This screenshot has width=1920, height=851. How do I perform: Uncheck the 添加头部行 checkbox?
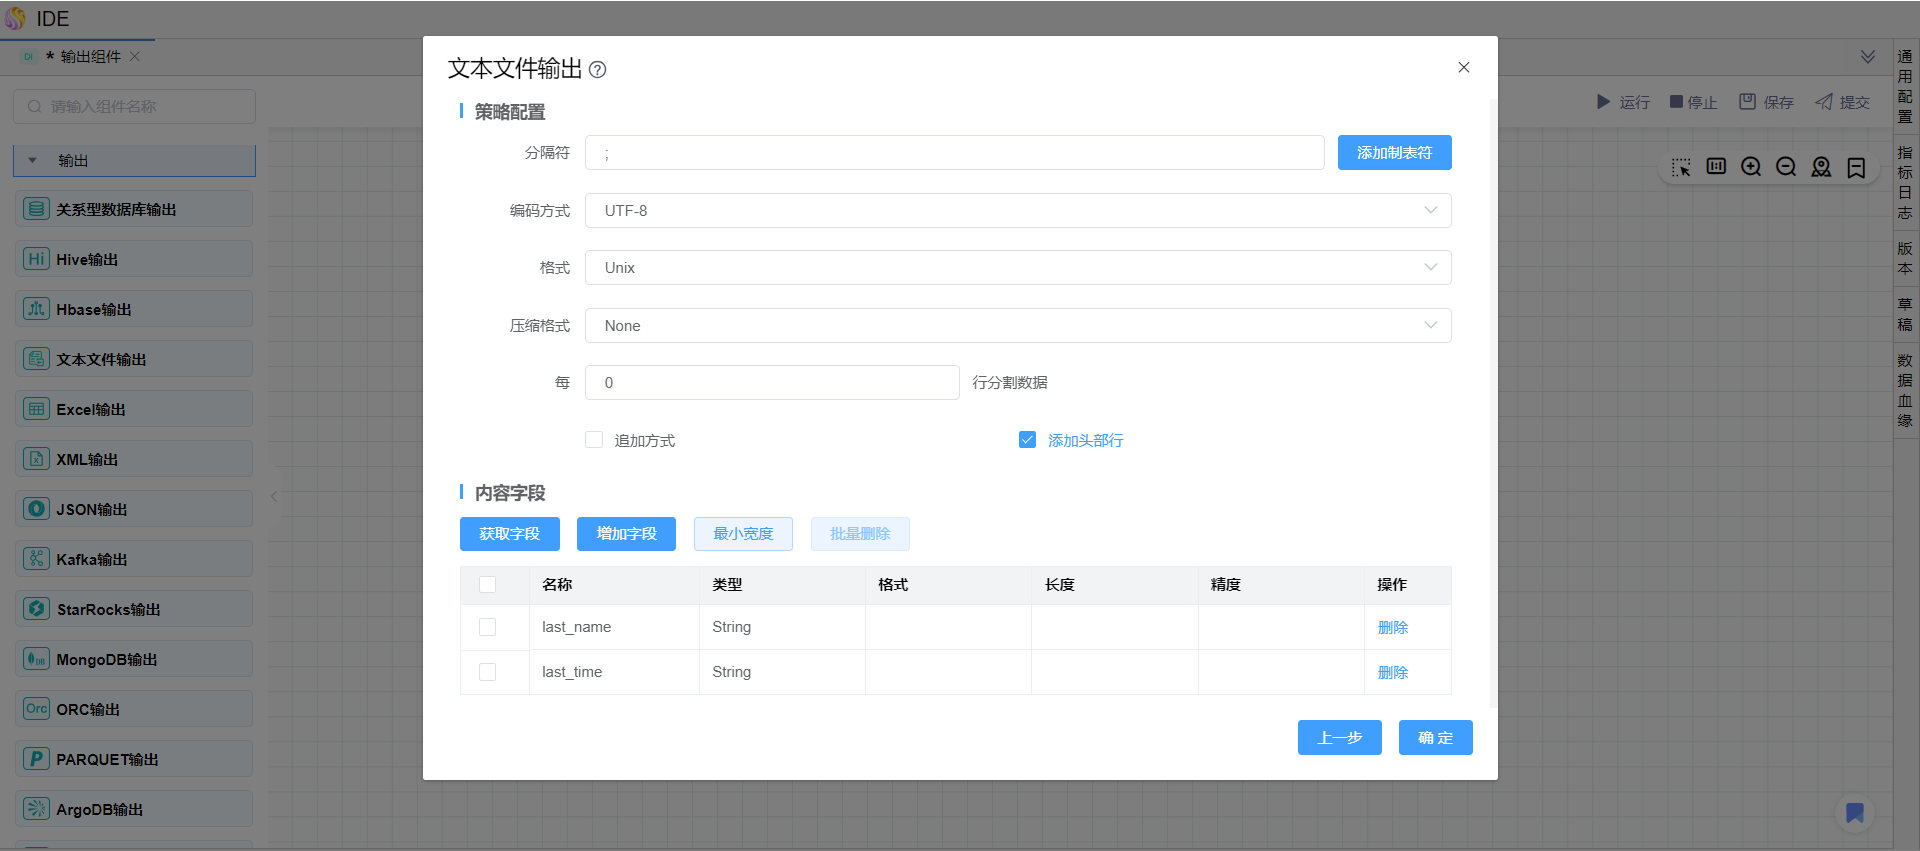tap(1027, 440)
